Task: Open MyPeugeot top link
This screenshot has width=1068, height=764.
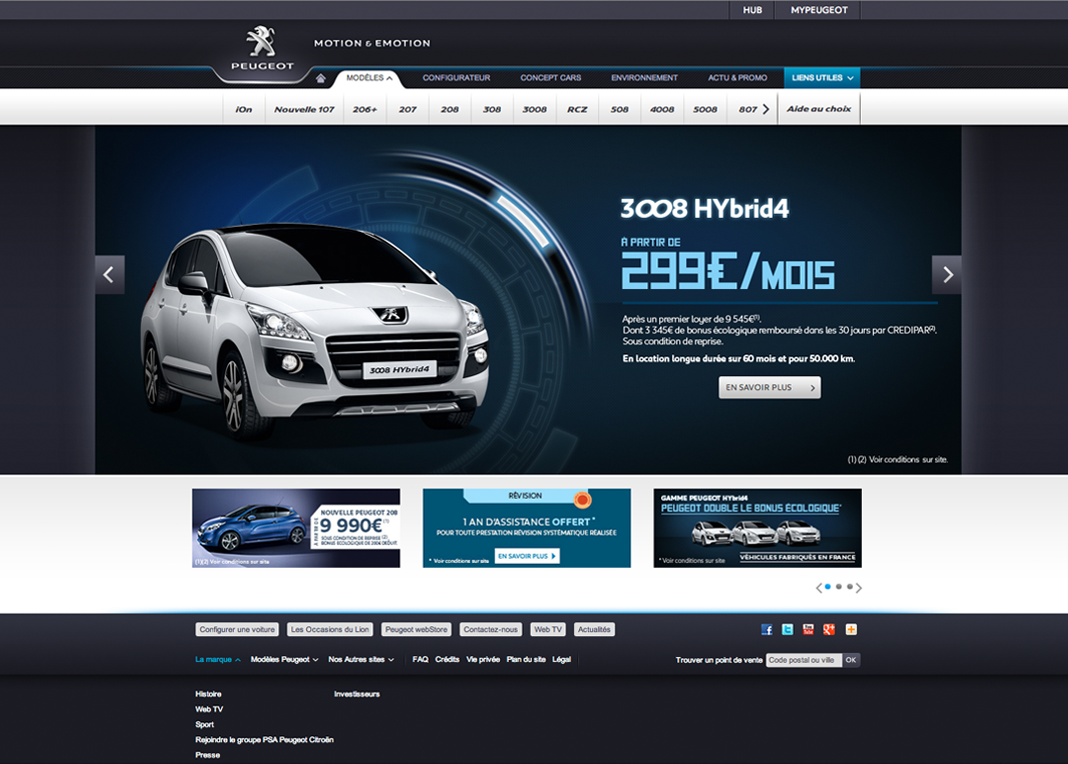Action: 819,10
